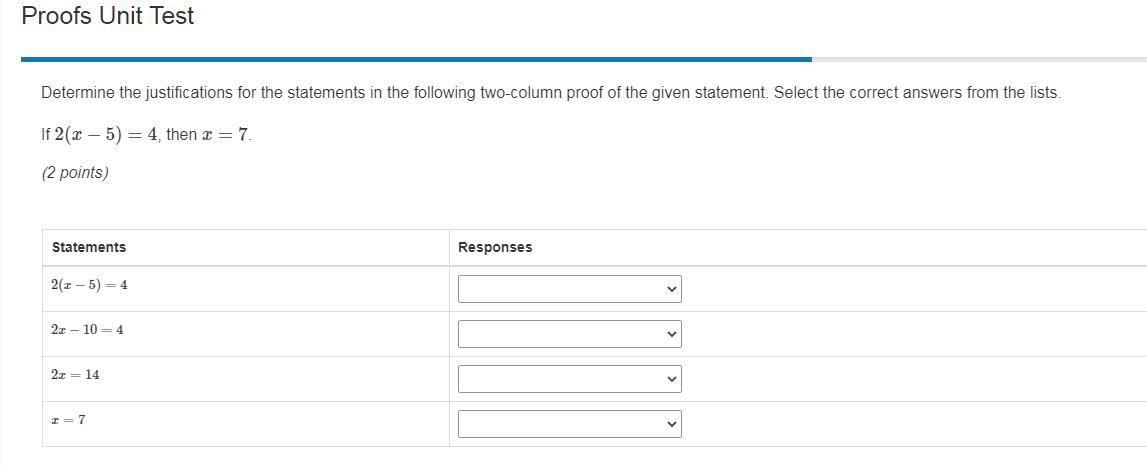Click the statement cell x = 7
This screenshot has height=465, width=1147.
[68, 420]
